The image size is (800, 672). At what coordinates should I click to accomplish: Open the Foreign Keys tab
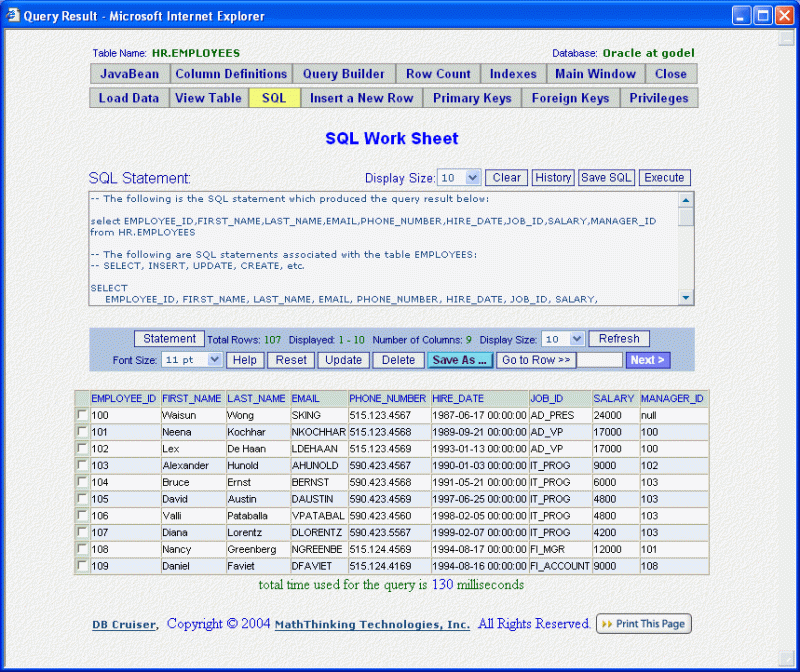(570, 97)
